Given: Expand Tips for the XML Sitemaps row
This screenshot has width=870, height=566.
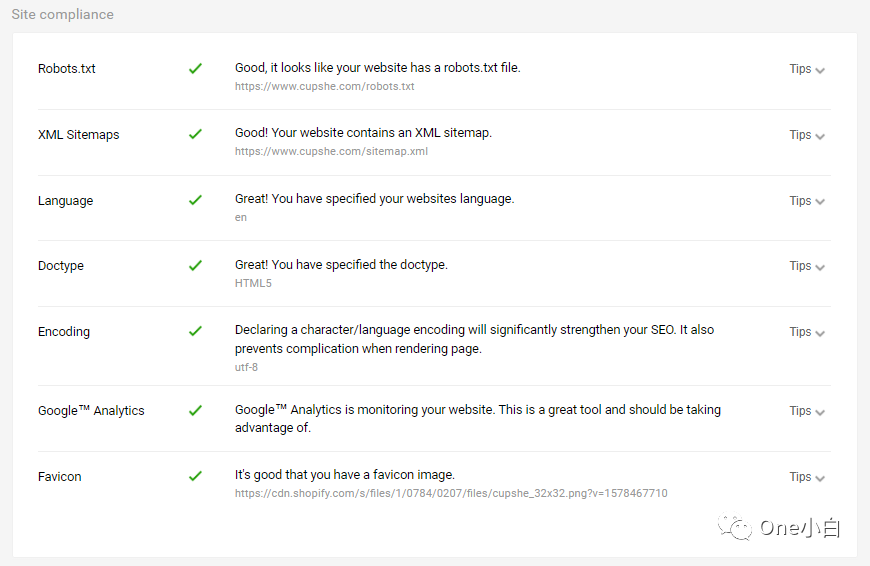Looking at the screenshot, I should [806, 135].
